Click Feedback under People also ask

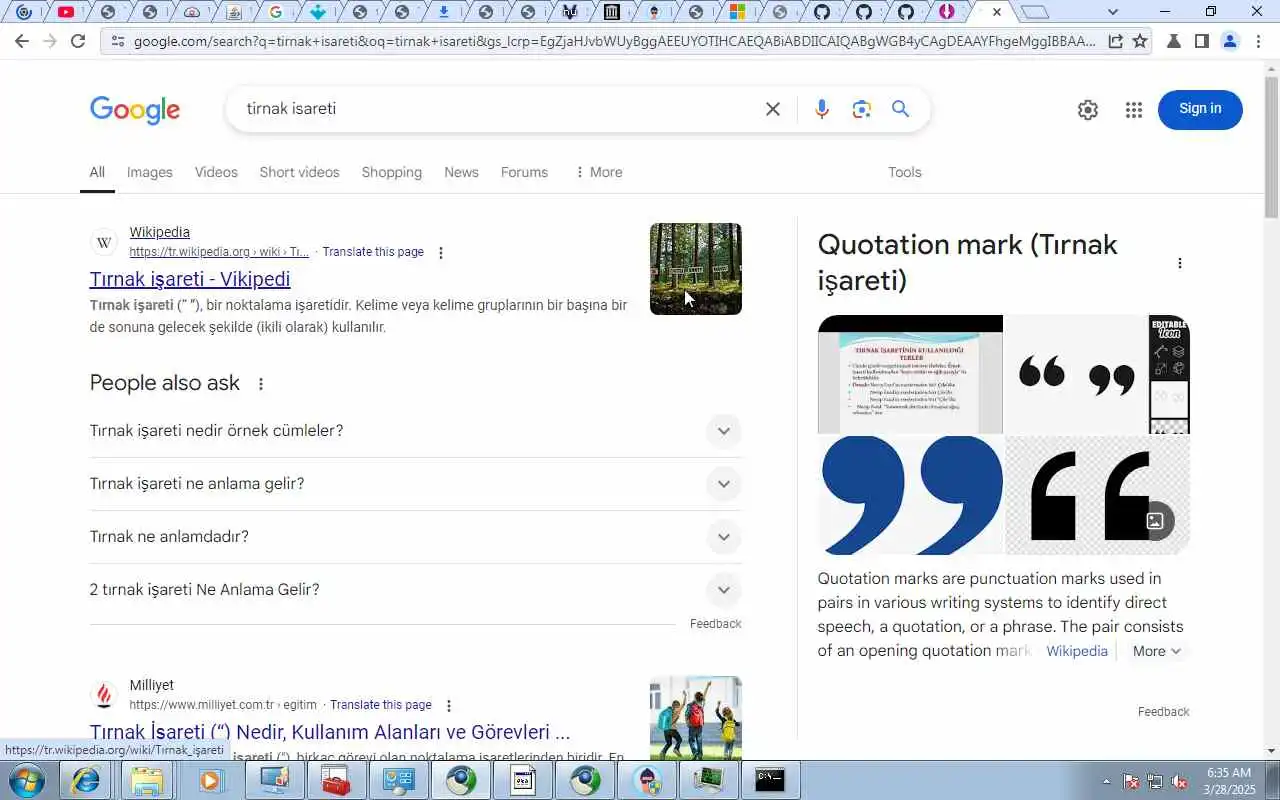(x=716, y=624)
